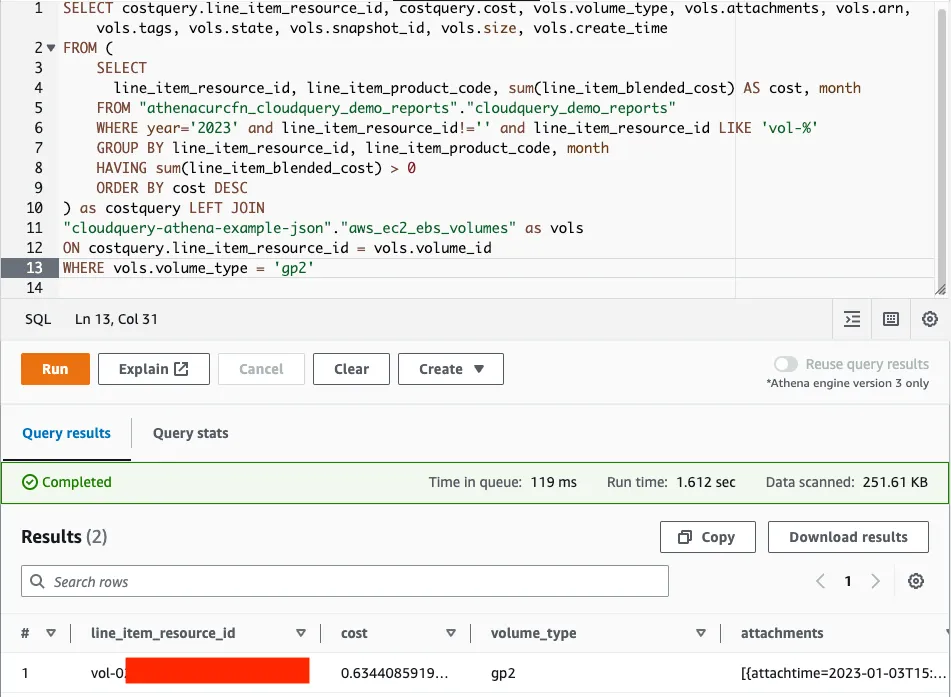Click cloudquery_demo_reports table name line 5
The image size is (951, 697).
(x=571, y=108)
